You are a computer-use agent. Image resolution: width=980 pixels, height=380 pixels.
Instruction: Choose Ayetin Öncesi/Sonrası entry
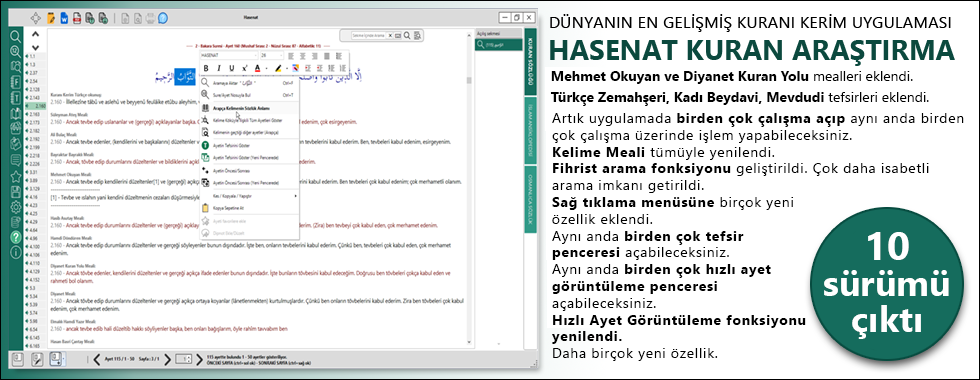point(250,170)
